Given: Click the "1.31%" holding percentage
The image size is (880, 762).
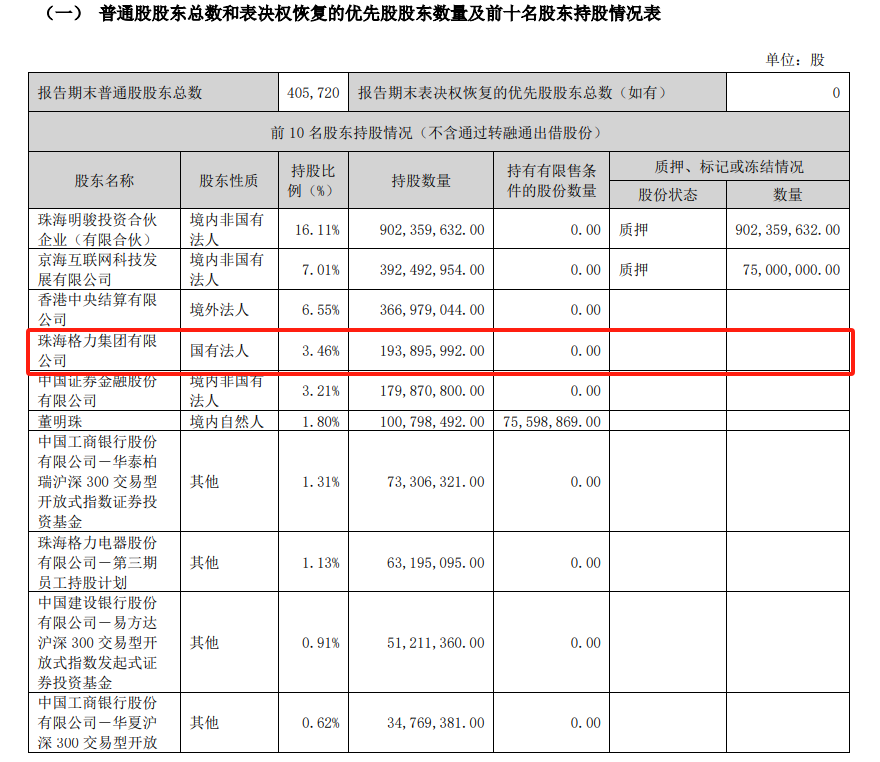Looking at the screenshot, I should 321,481.
